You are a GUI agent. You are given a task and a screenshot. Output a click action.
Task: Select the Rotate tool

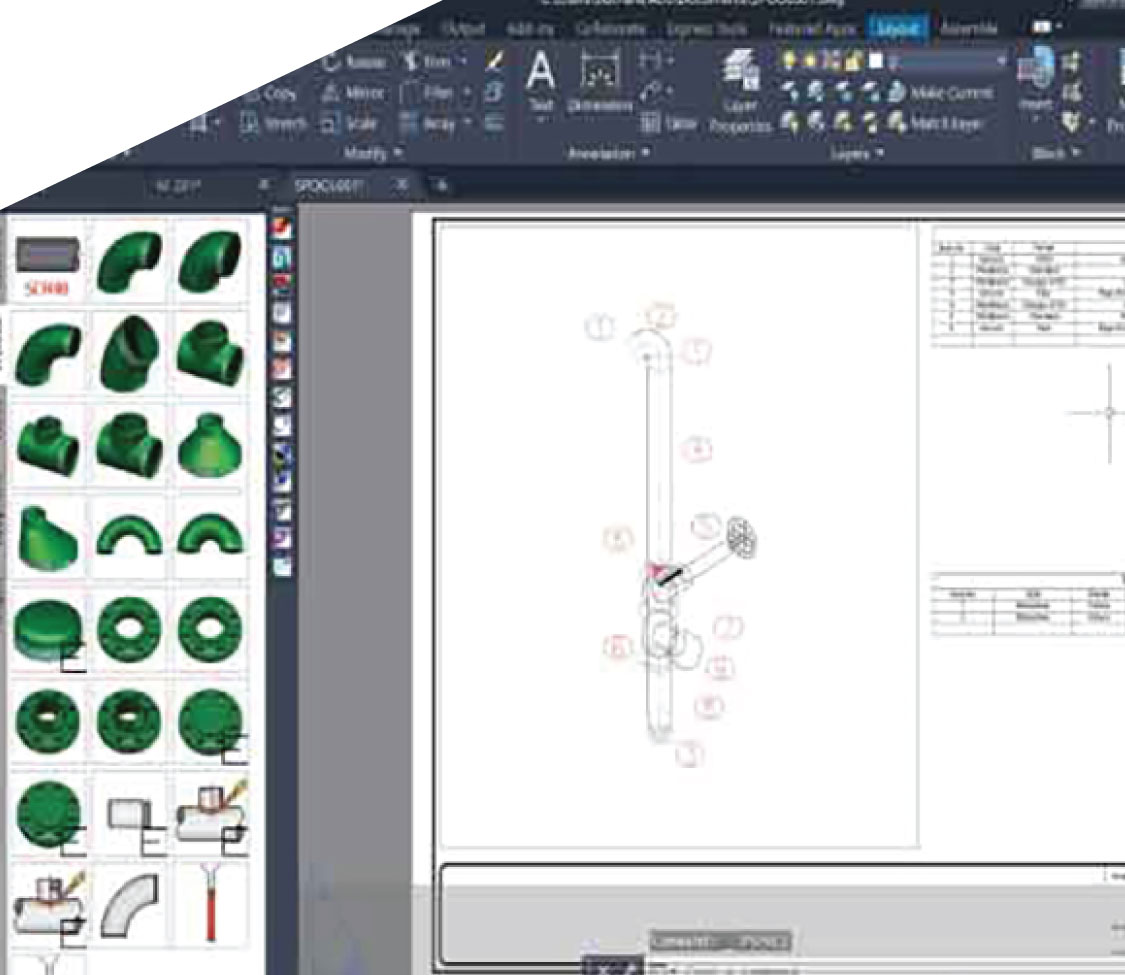pos(354,62)
